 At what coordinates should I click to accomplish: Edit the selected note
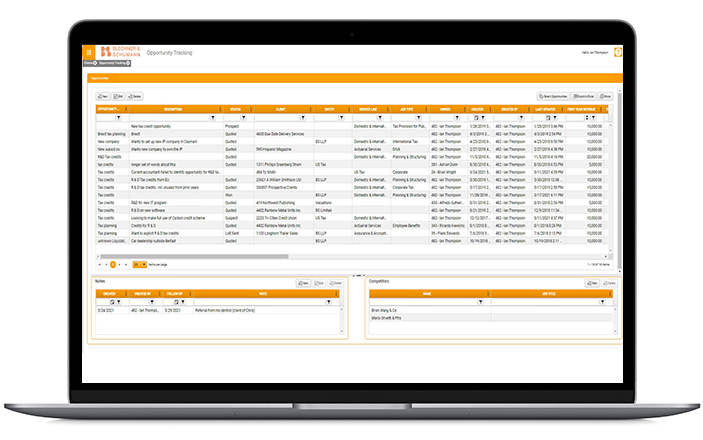[319, 283]
